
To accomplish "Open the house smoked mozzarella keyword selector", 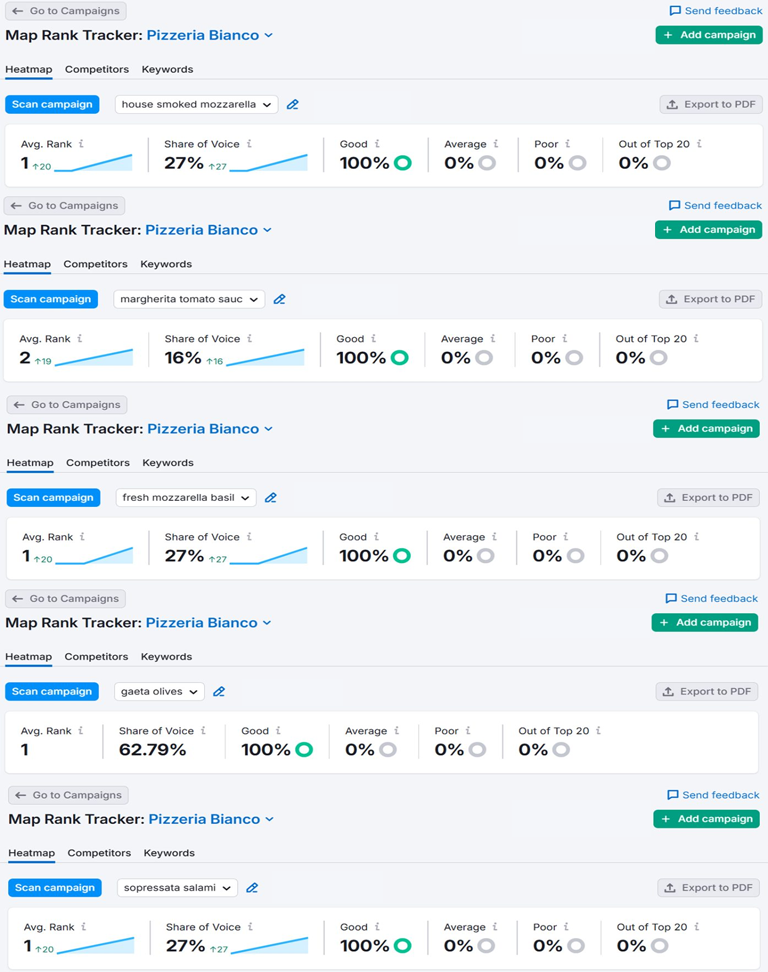I will 196,104.
